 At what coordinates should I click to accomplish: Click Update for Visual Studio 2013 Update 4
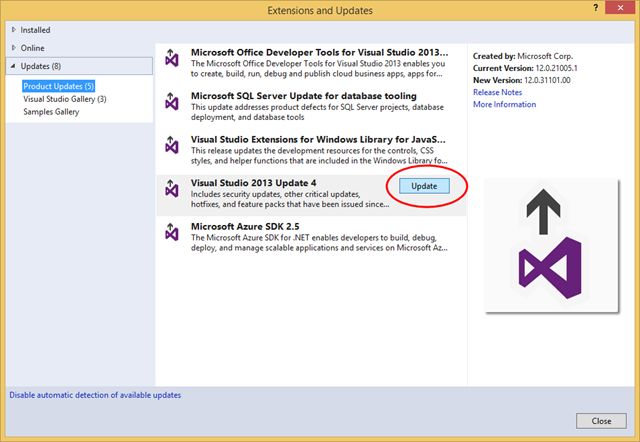(424, 186)
